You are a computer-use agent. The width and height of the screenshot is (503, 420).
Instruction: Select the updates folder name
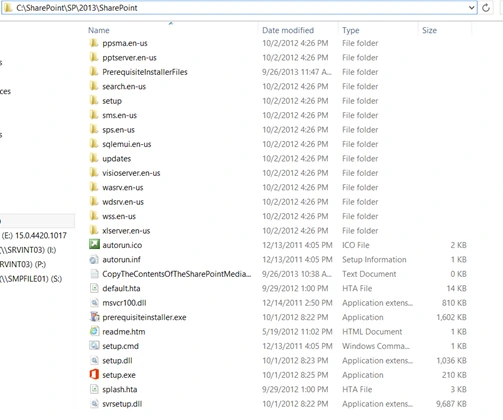tap(116, 158)
